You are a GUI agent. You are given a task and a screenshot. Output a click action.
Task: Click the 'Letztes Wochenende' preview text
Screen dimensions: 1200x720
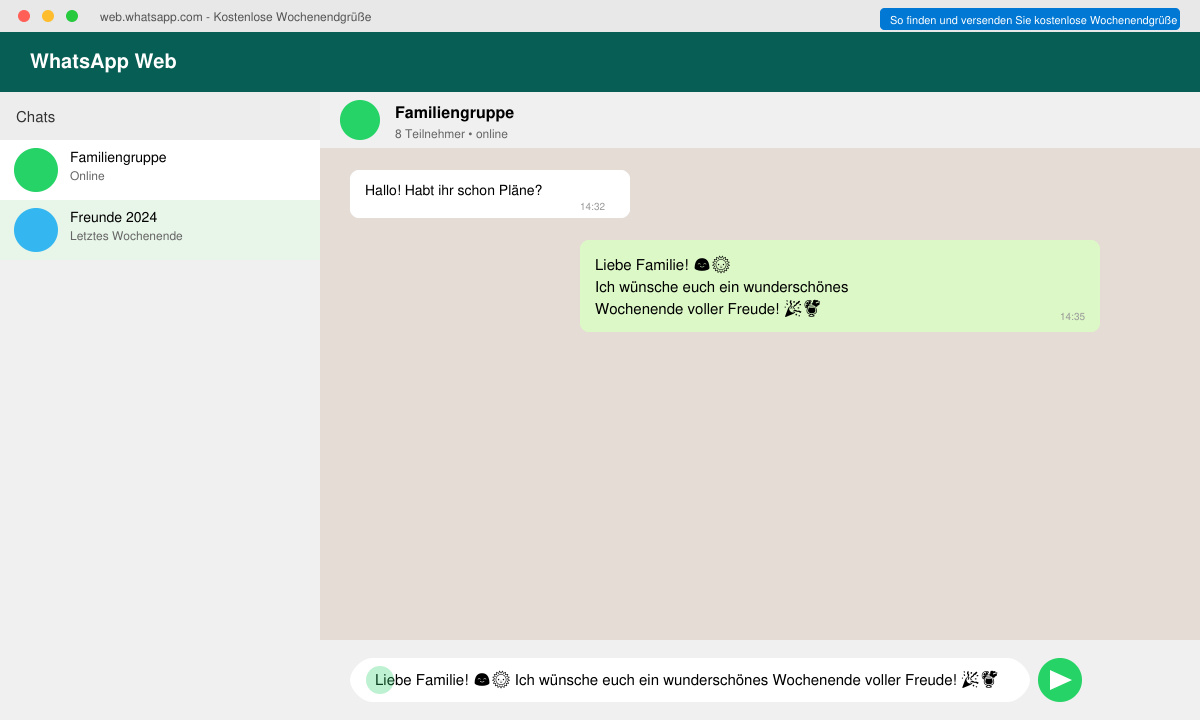pos(126,236)
